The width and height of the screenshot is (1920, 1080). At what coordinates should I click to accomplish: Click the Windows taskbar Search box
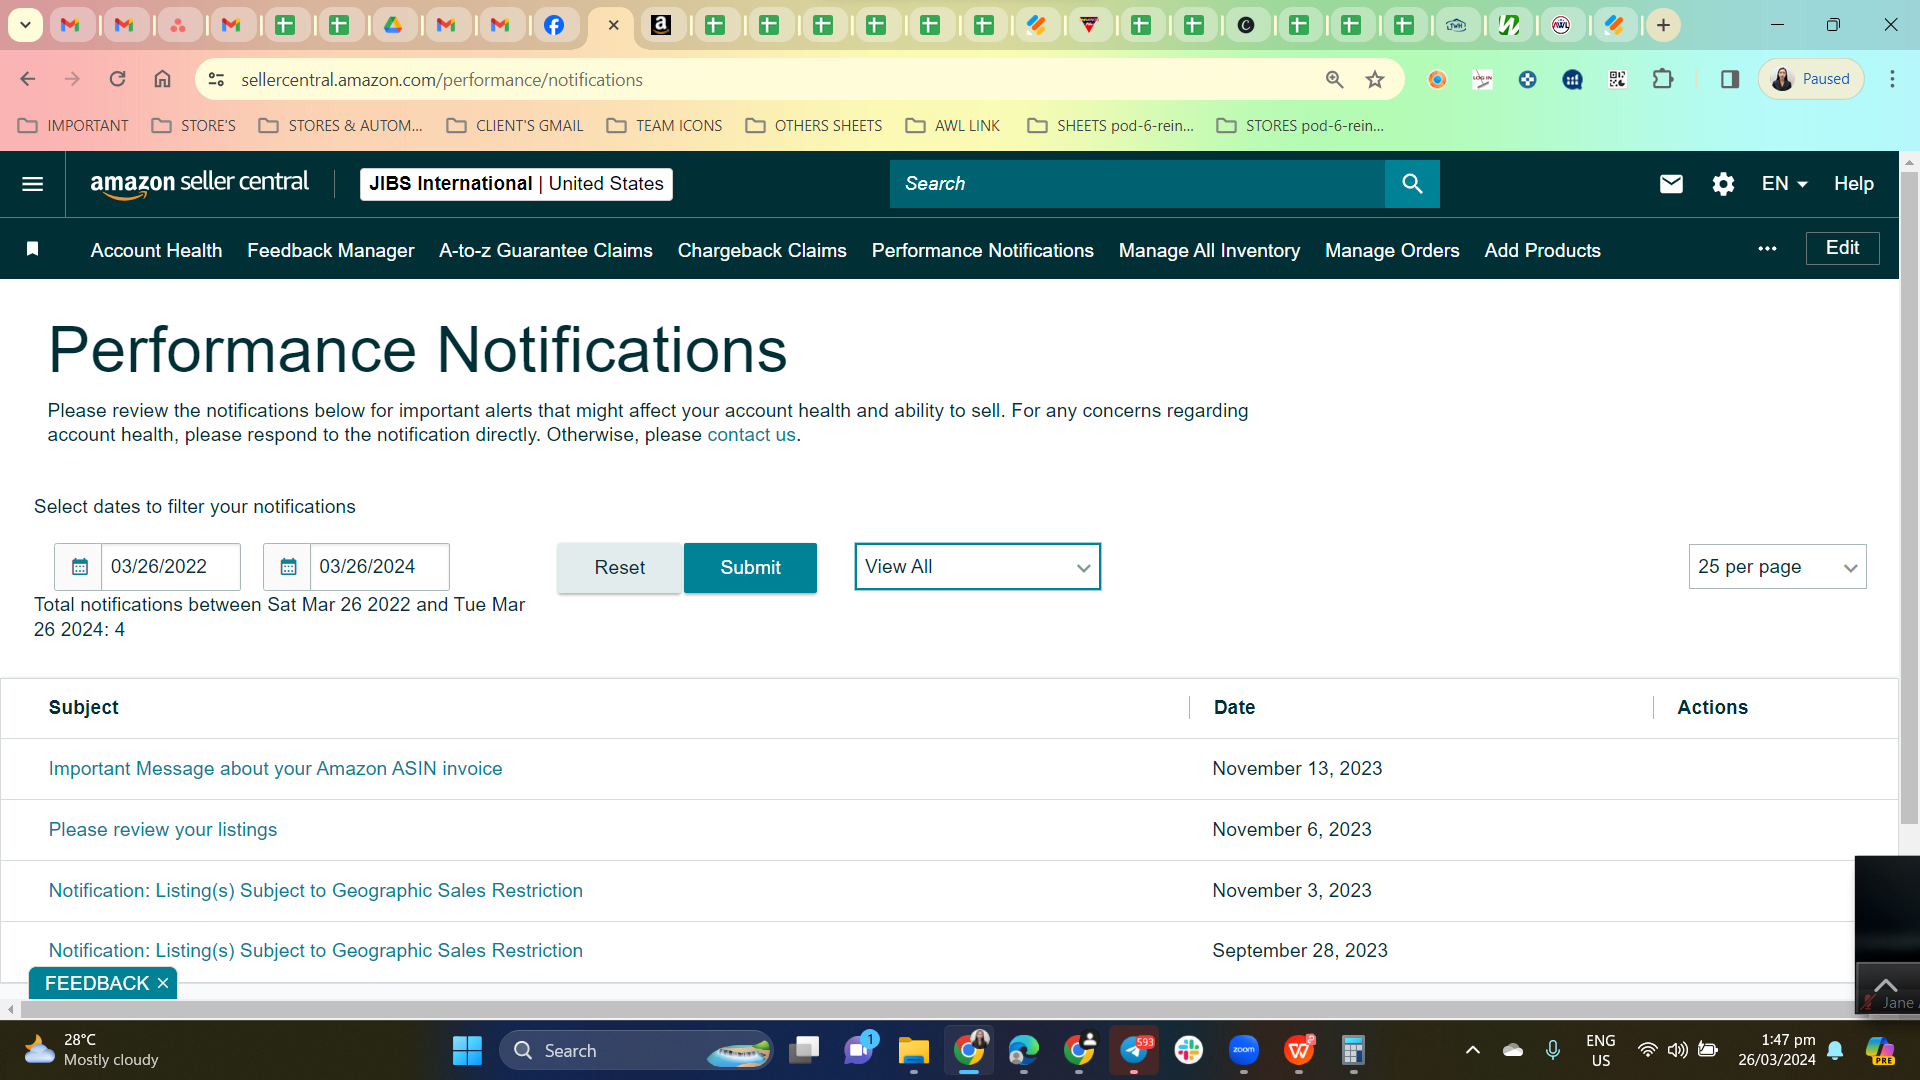pos(636,1050)
